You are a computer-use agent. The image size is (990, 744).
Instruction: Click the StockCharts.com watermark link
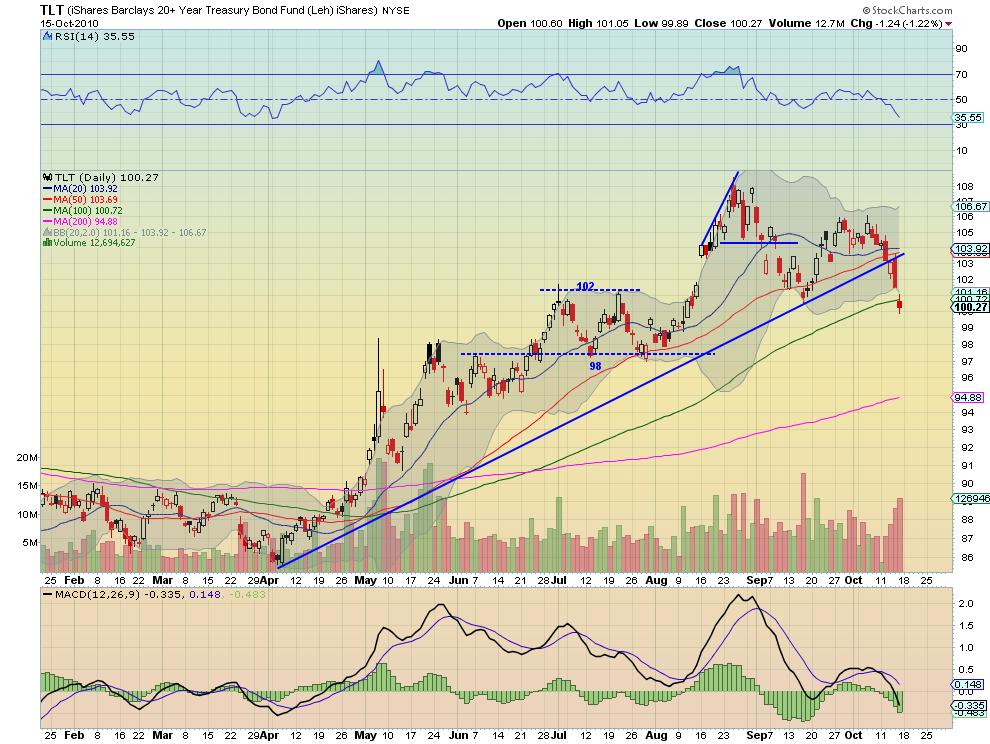click(907, 10)
